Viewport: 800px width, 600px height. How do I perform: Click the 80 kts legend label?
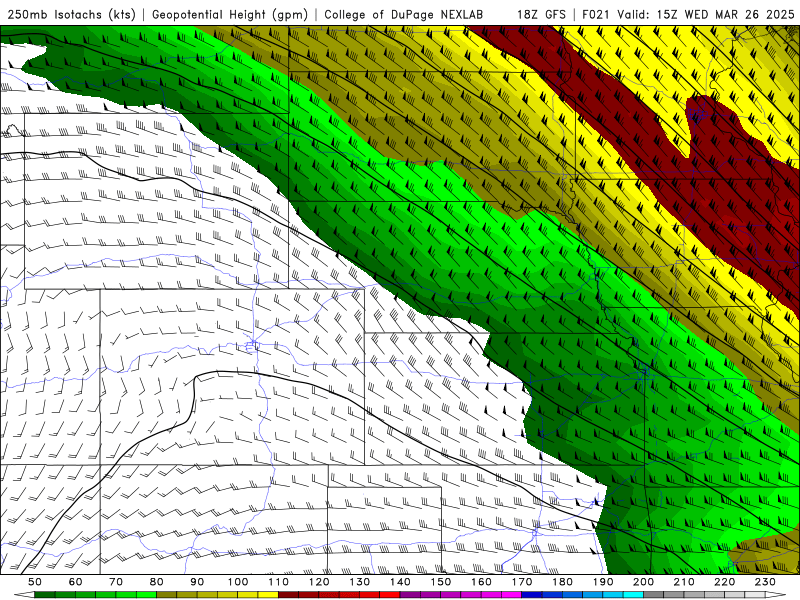click(157, 582)
